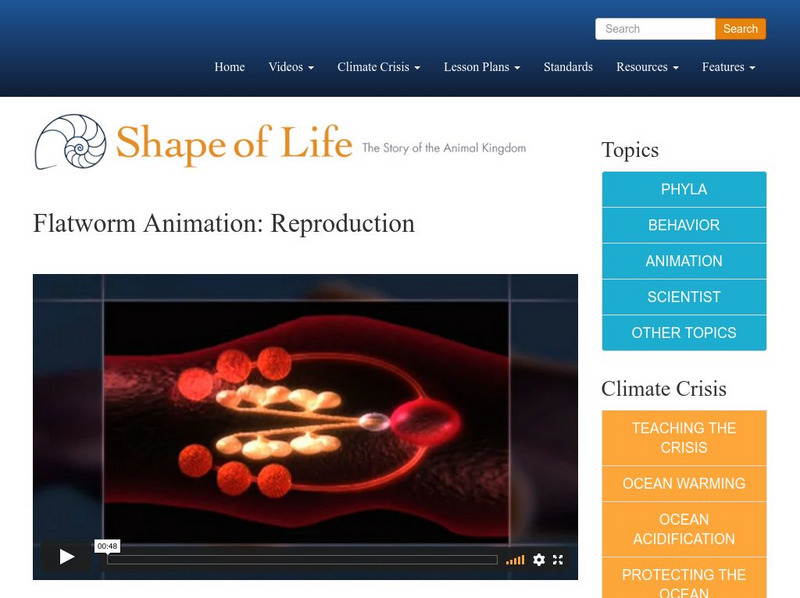This screenshot has width=800, height=598.
Task: Expand the Lesson Plans dropdown
Action: pyautogui.click(x=482, y=67)
